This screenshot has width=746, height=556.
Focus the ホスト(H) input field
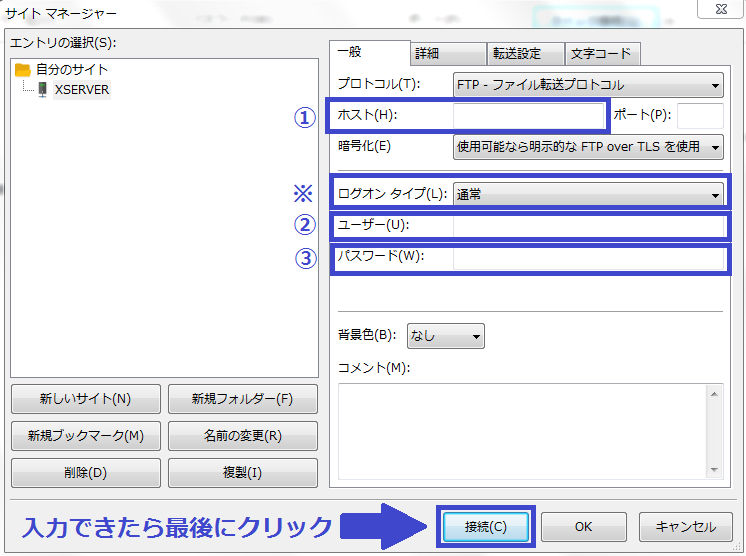point(529,116)
